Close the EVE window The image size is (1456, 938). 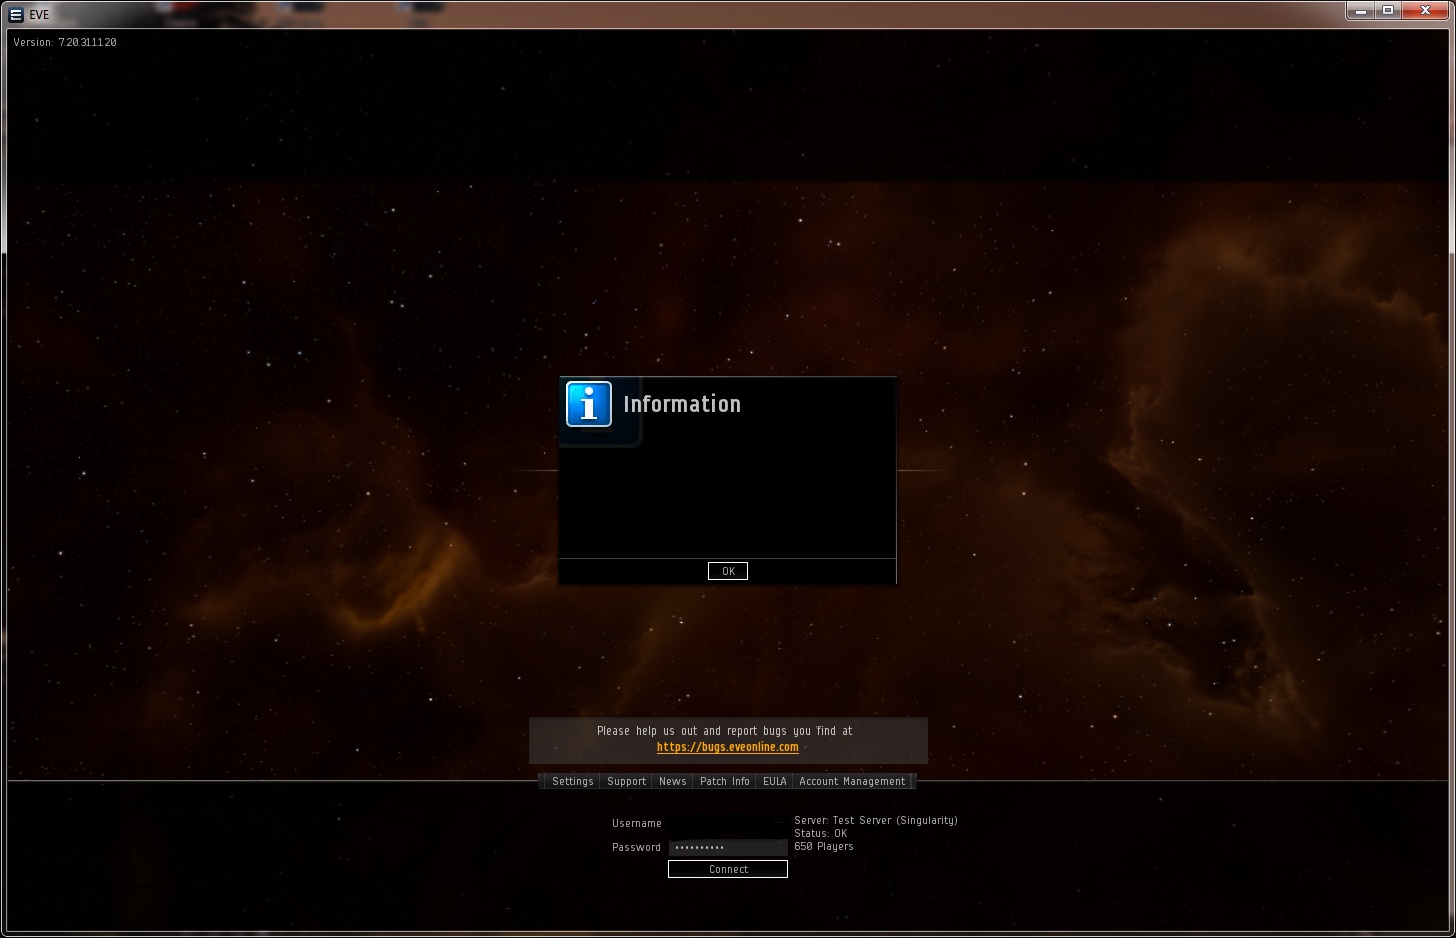coord(1425,11)
